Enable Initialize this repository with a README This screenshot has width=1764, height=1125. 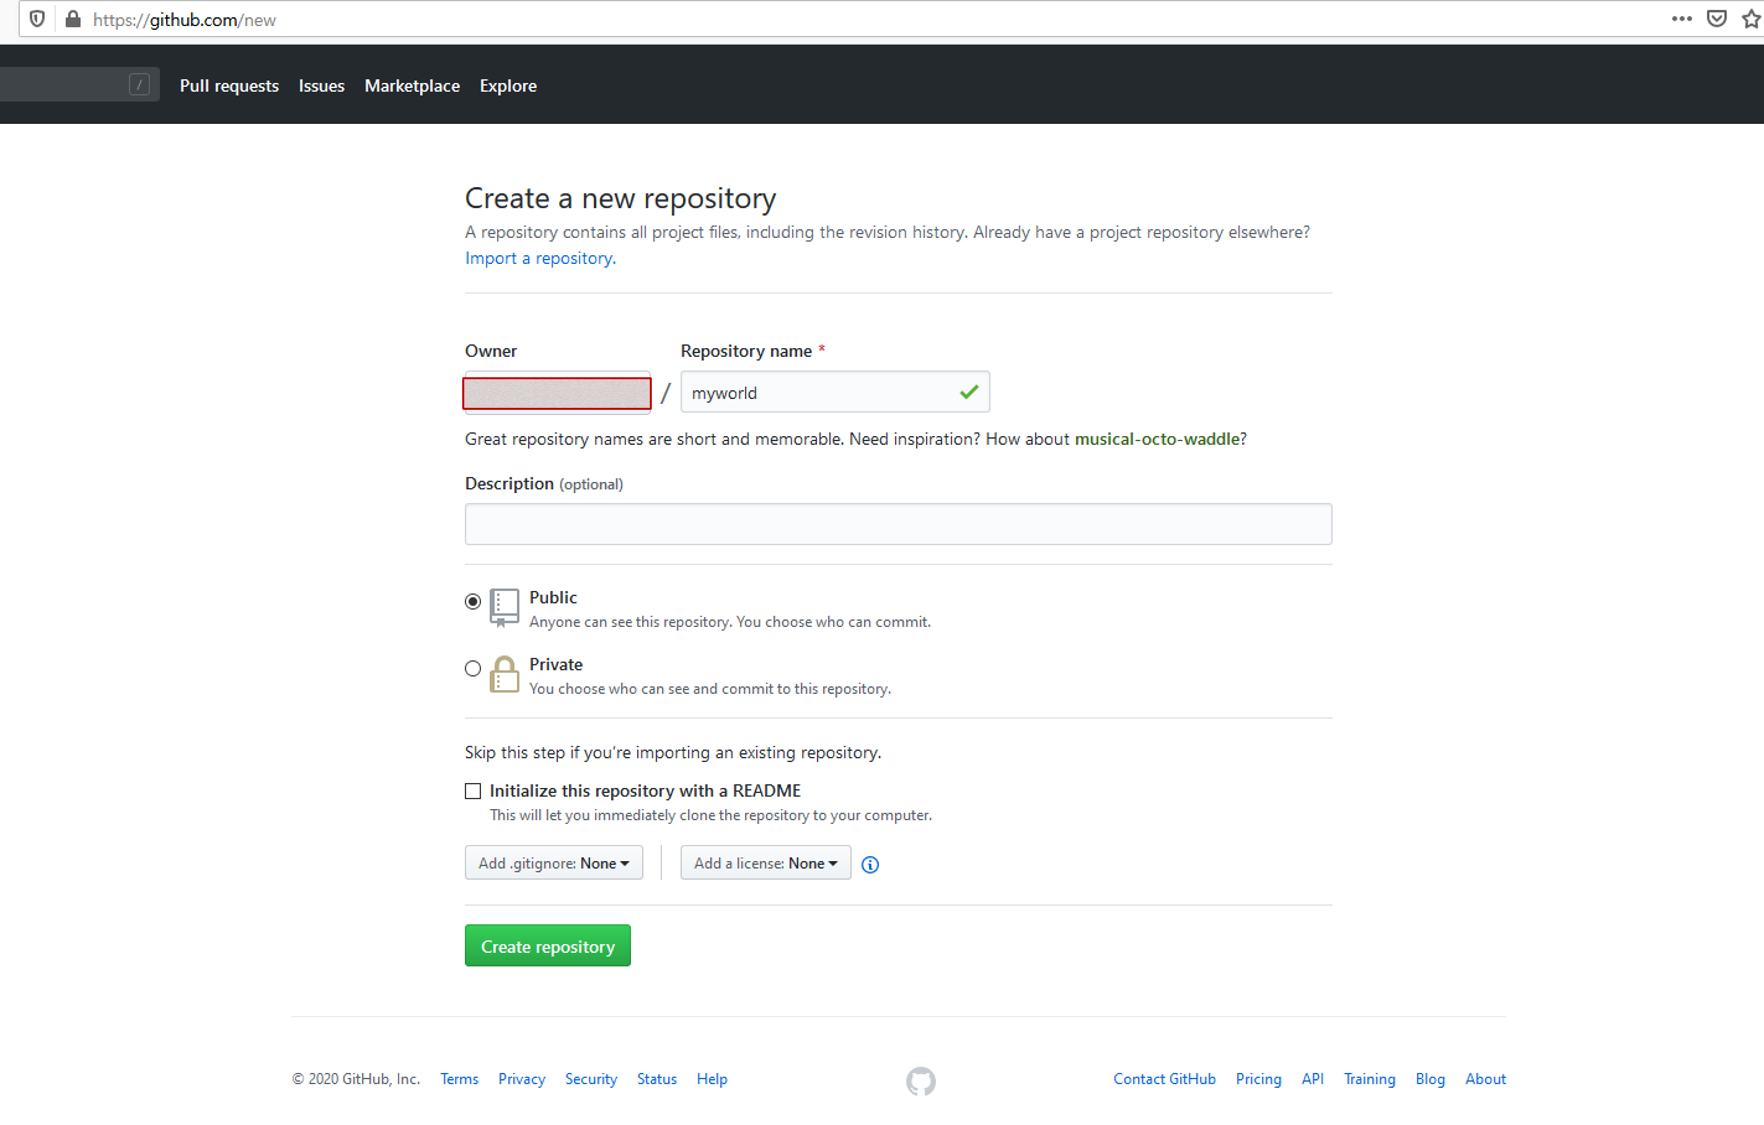(x=473, y=791)
